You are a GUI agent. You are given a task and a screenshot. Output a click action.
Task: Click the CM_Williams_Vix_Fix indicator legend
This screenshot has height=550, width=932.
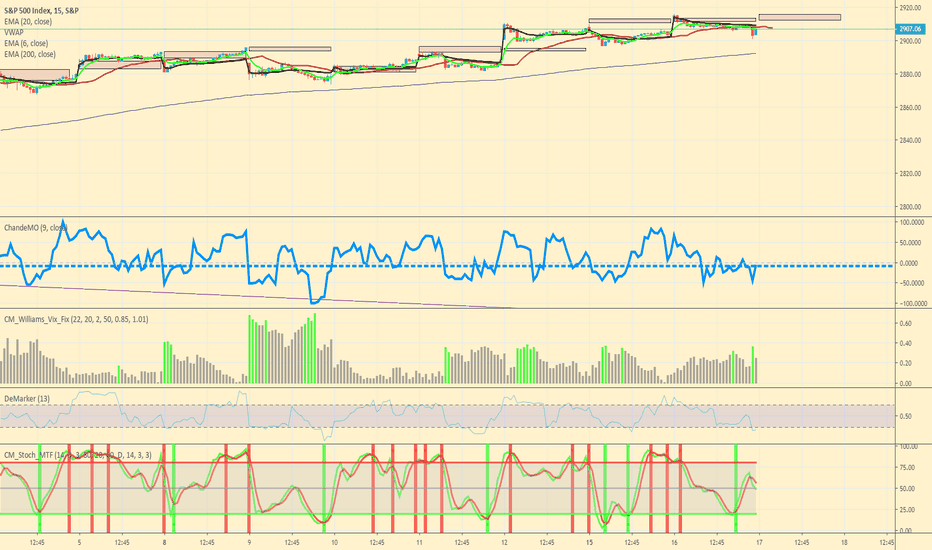pos(76,319)
